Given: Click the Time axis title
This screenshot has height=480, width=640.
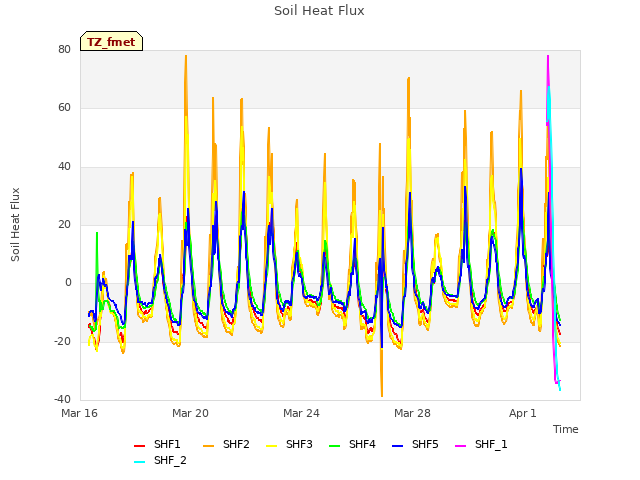Looking at the screenshot, I should pyautogui.click(x=566, y=429).
